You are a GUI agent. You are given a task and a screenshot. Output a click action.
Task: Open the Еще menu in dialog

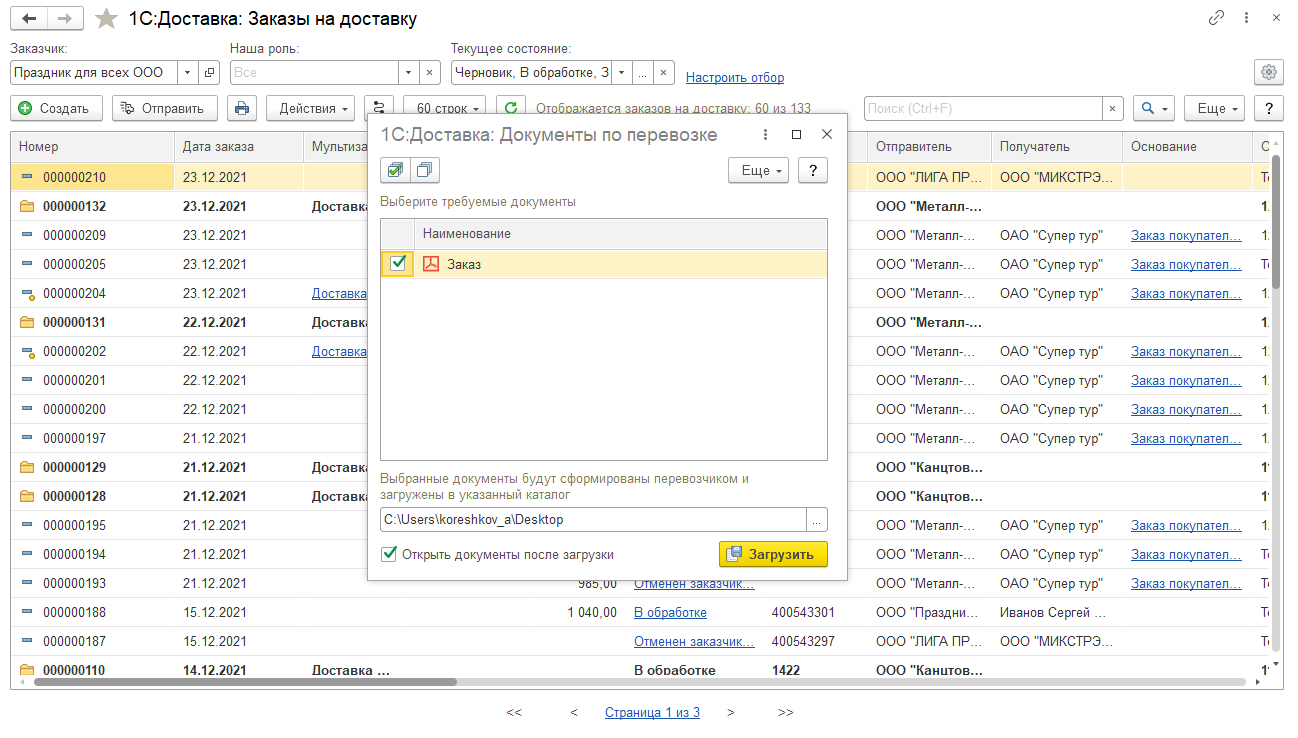click(758, 171)
